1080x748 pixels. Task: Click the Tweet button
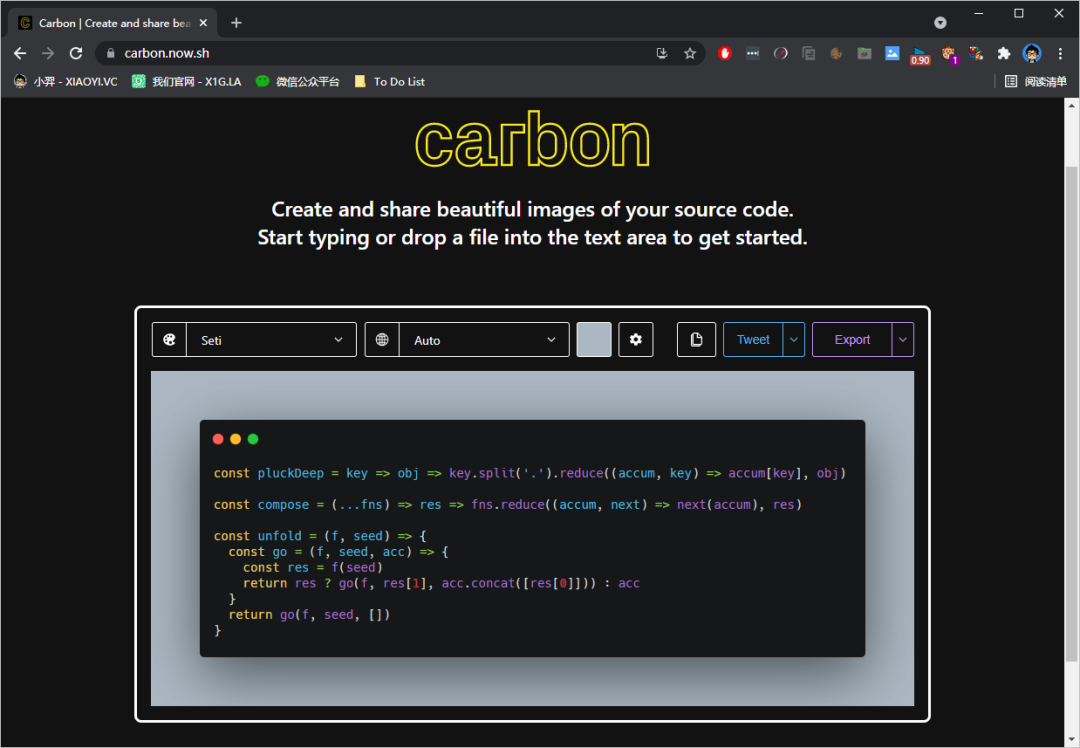pos(753,340)
